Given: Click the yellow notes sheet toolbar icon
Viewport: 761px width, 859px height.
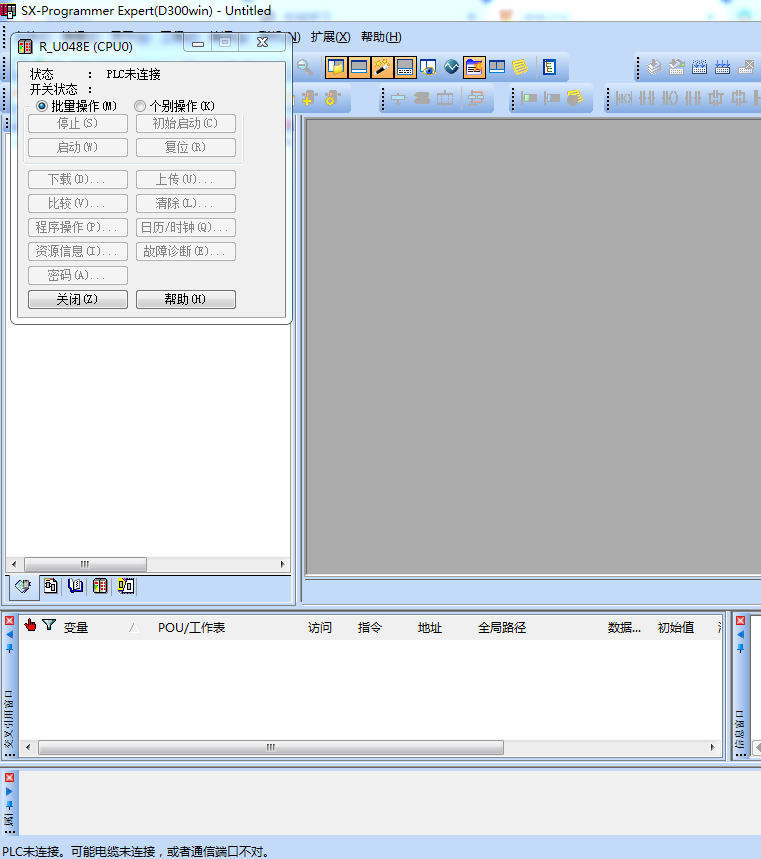Looking at the screenshot, I should 520,67.
